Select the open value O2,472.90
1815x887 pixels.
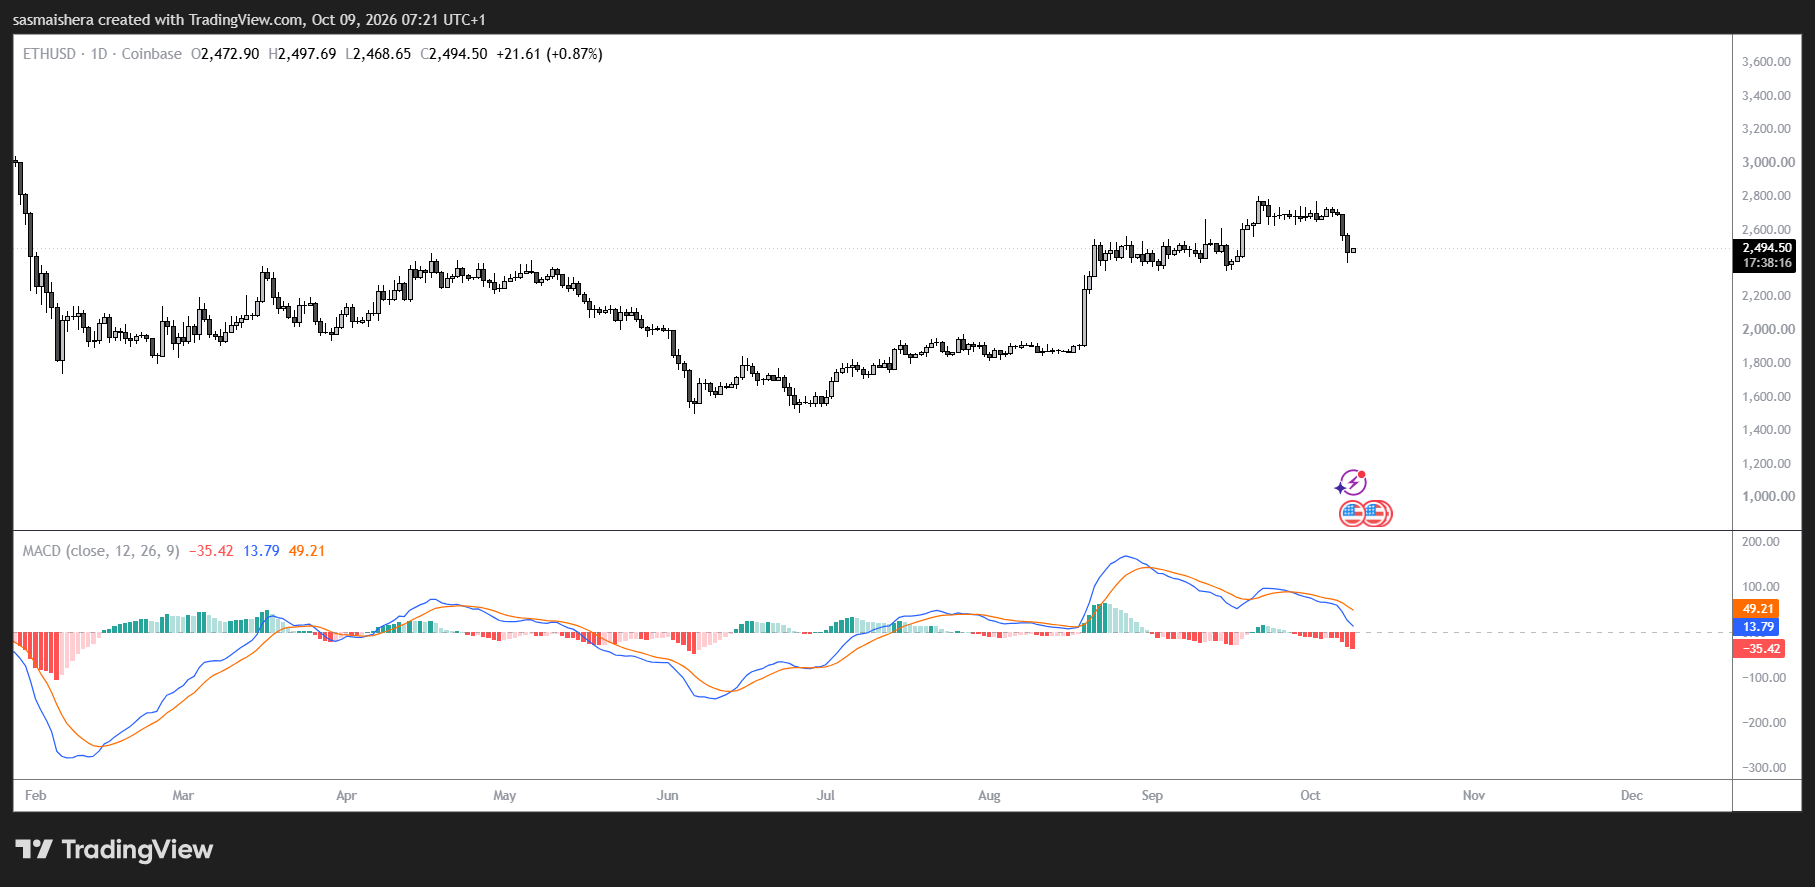coord(225,54)
